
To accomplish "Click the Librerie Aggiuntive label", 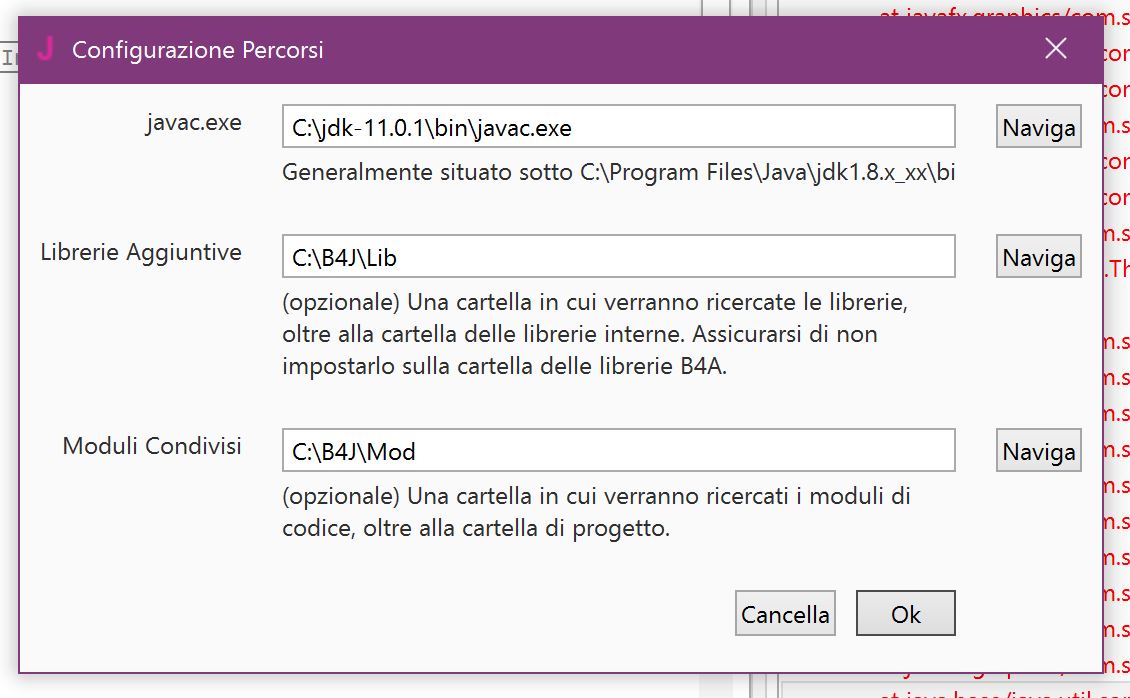I will coord(141,252).
